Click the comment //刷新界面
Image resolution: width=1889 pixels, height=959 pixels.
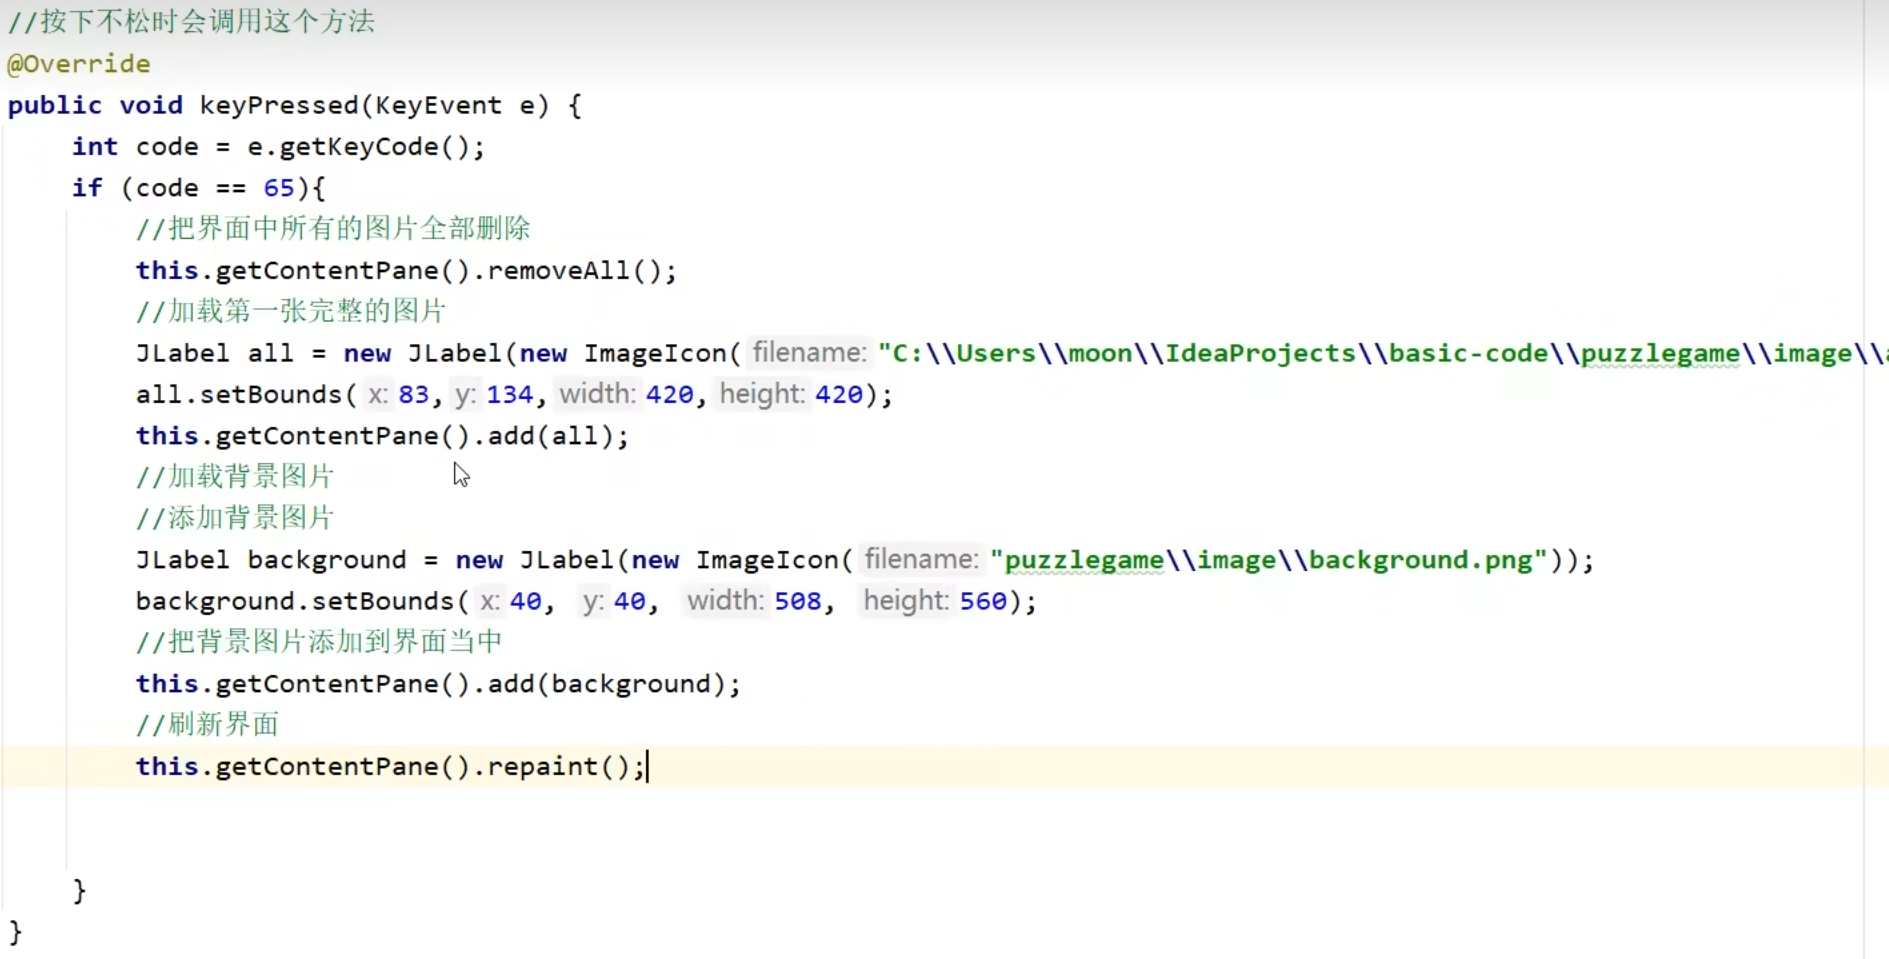click(207, 724)
